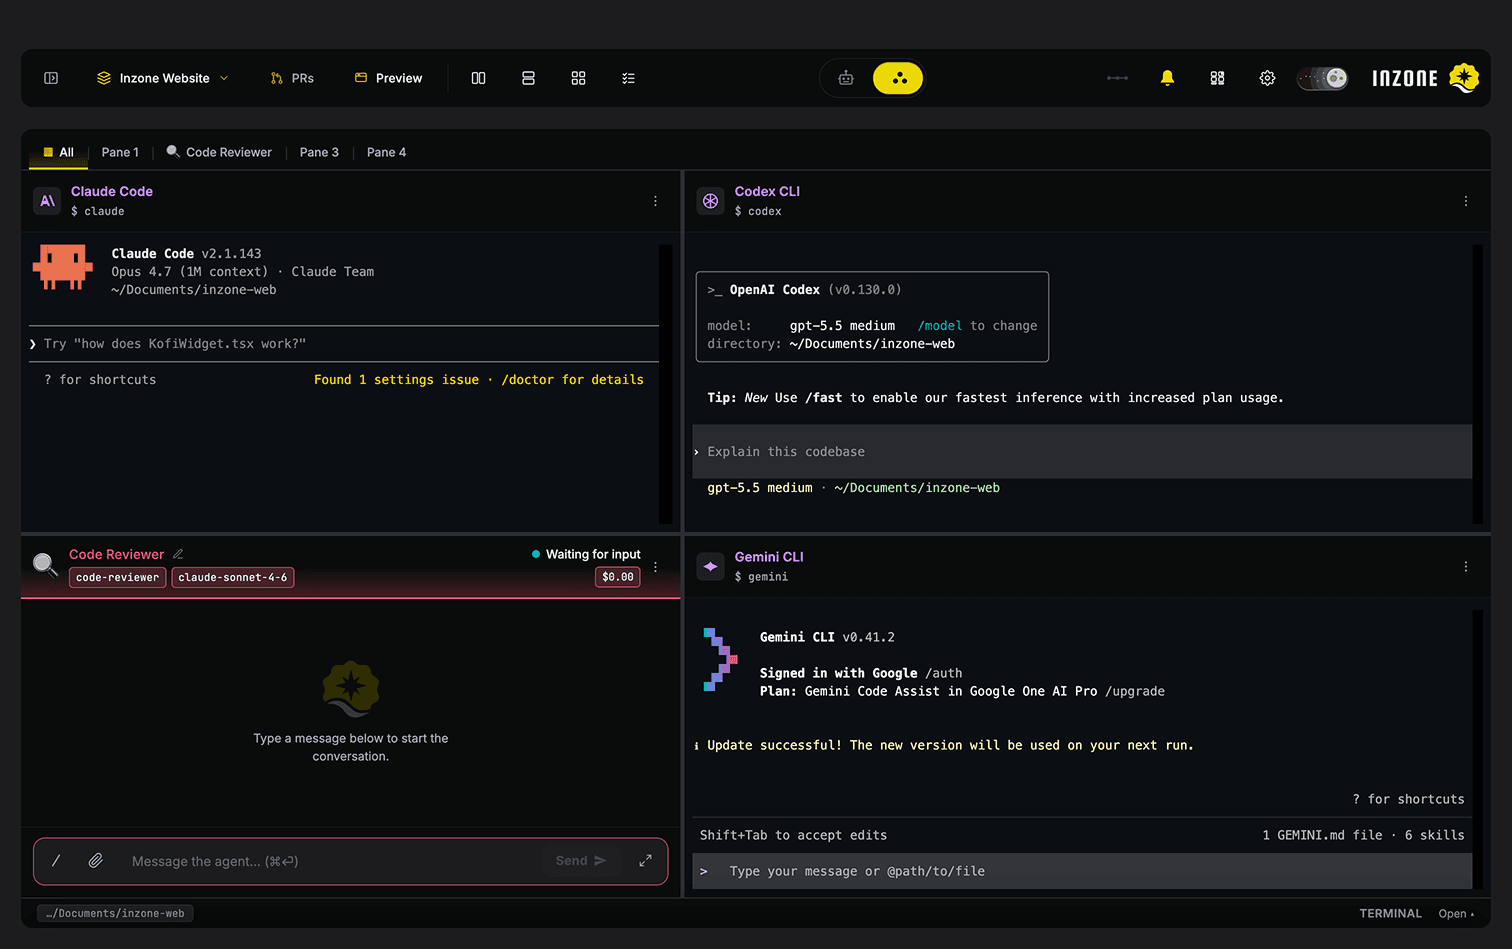Switch to the Pane 4 tab
Image resolution: width=1512 pixels, height=949 pixels.
386,152
